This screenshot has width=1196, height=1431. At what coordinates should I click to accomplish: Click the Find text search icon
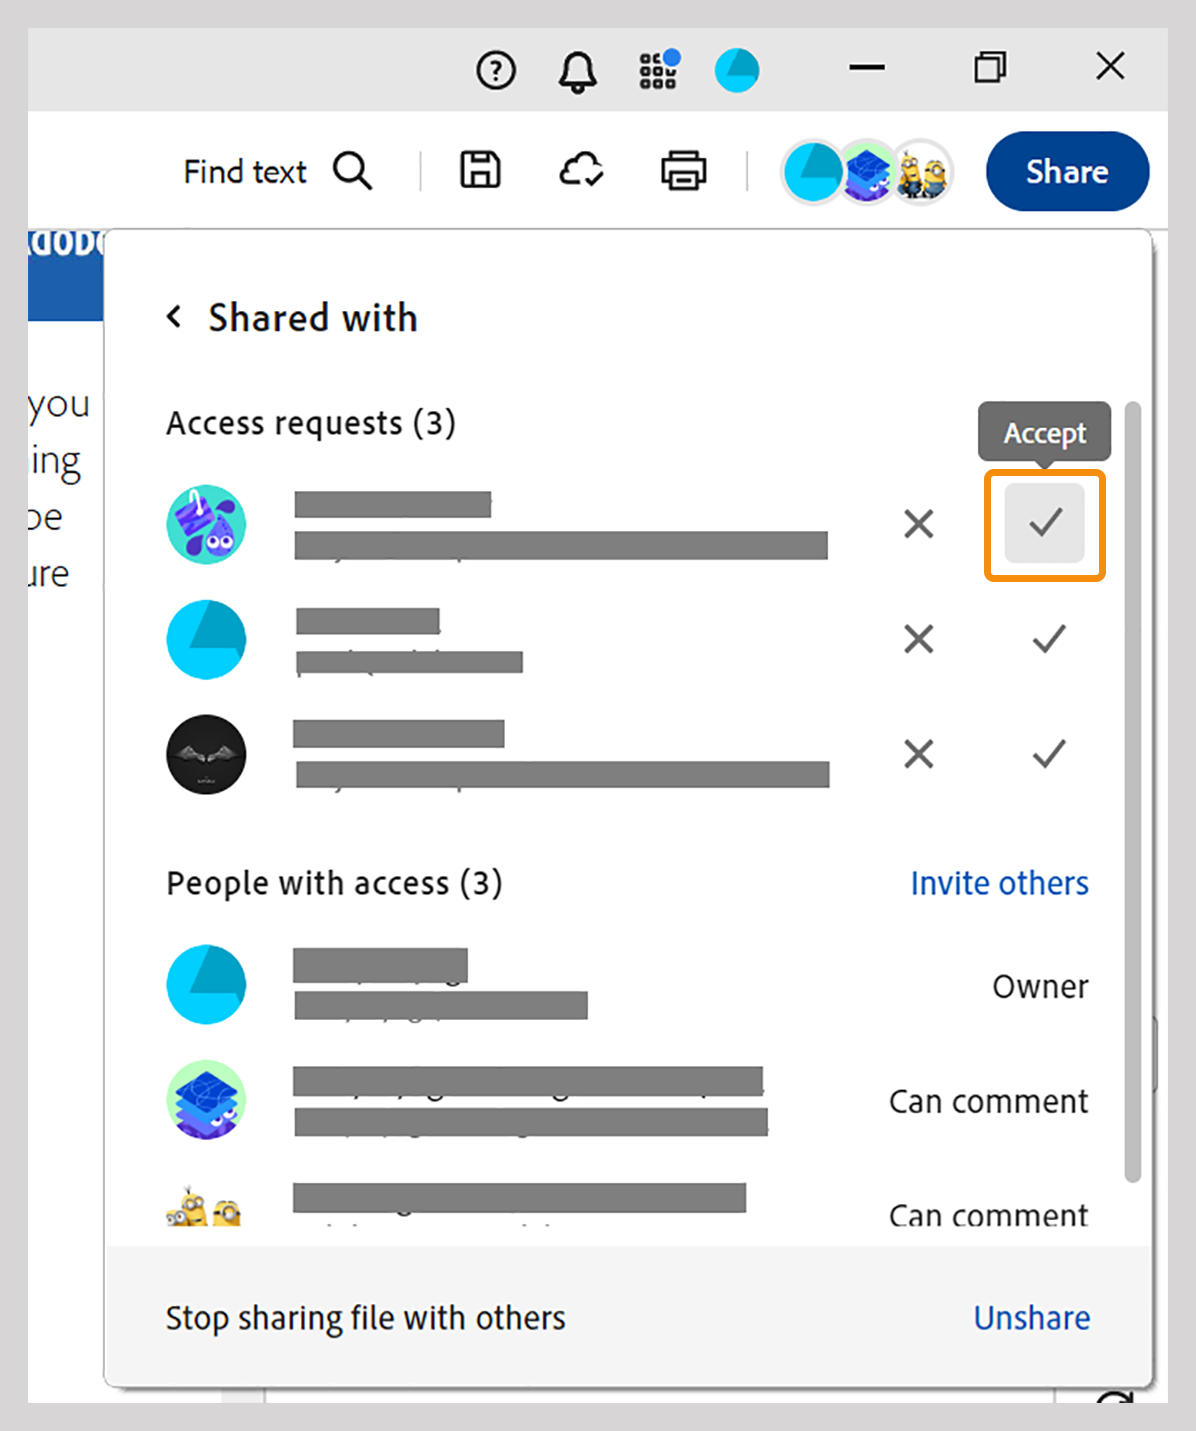tap(352, 171)
